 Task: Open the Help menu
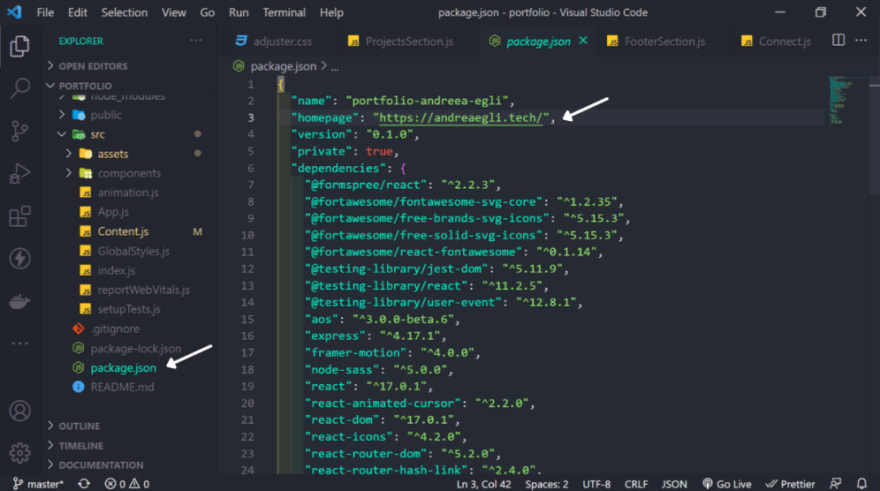point(331,12)
